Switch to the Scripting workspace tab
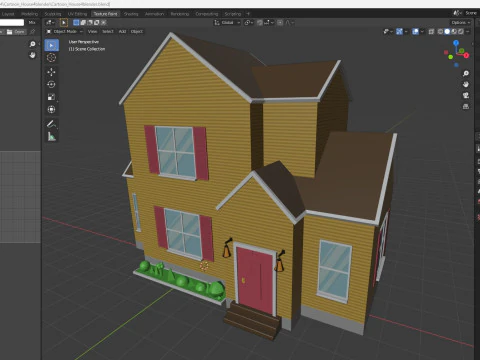The image size is (480, 360). click(233, 14)
